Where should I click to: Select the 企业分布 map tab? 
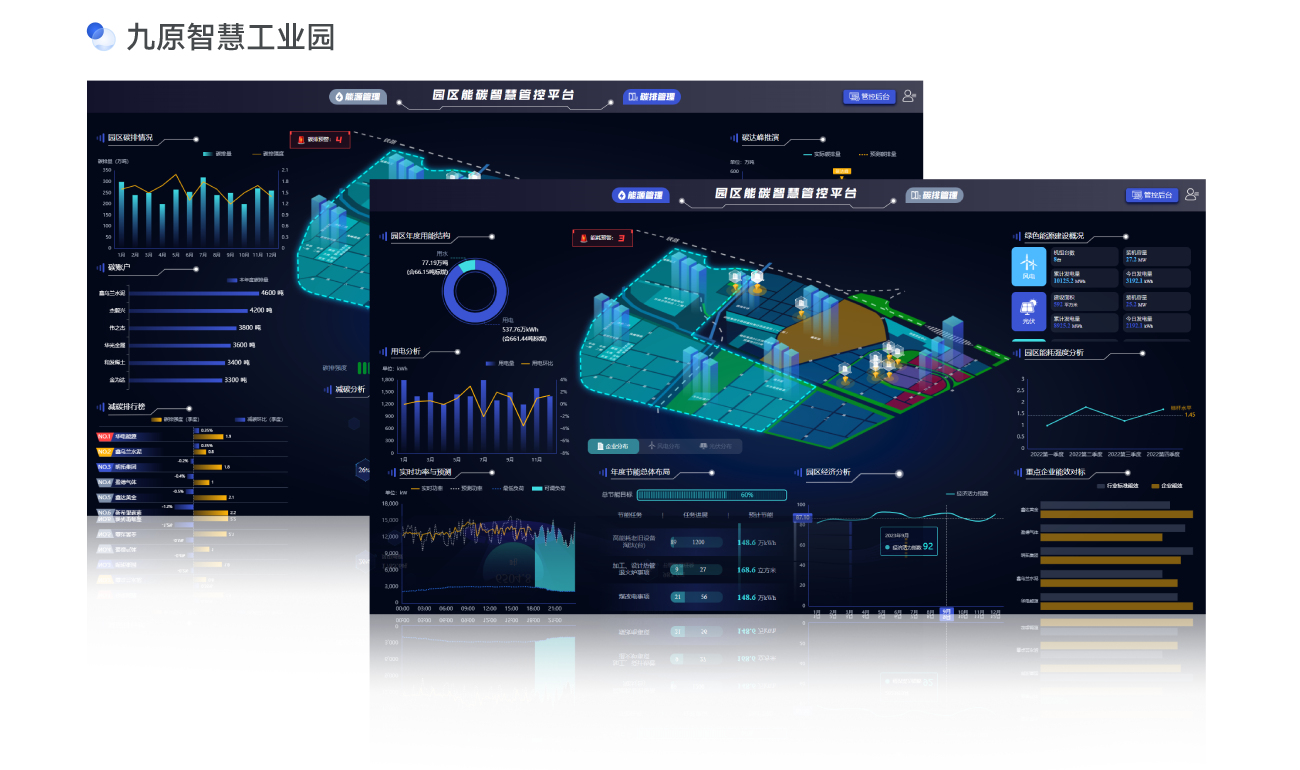612,446
